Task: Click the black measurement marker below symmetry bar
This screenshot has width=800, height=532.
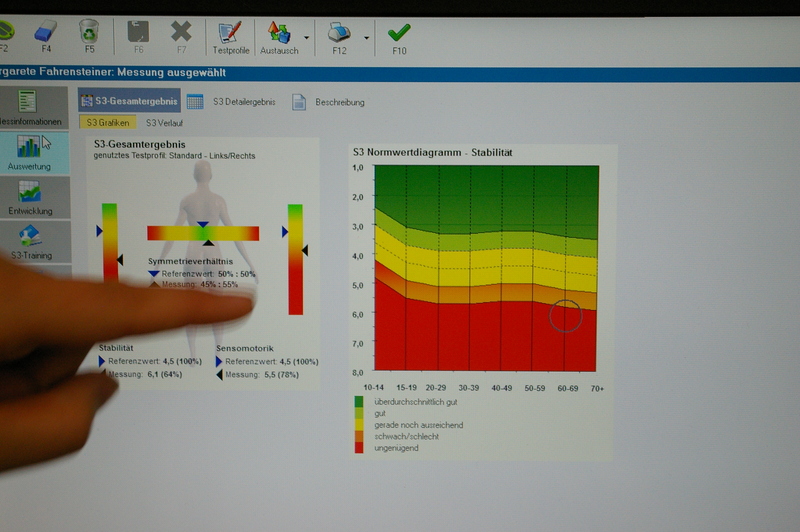Action: click(x=208, y=243)
